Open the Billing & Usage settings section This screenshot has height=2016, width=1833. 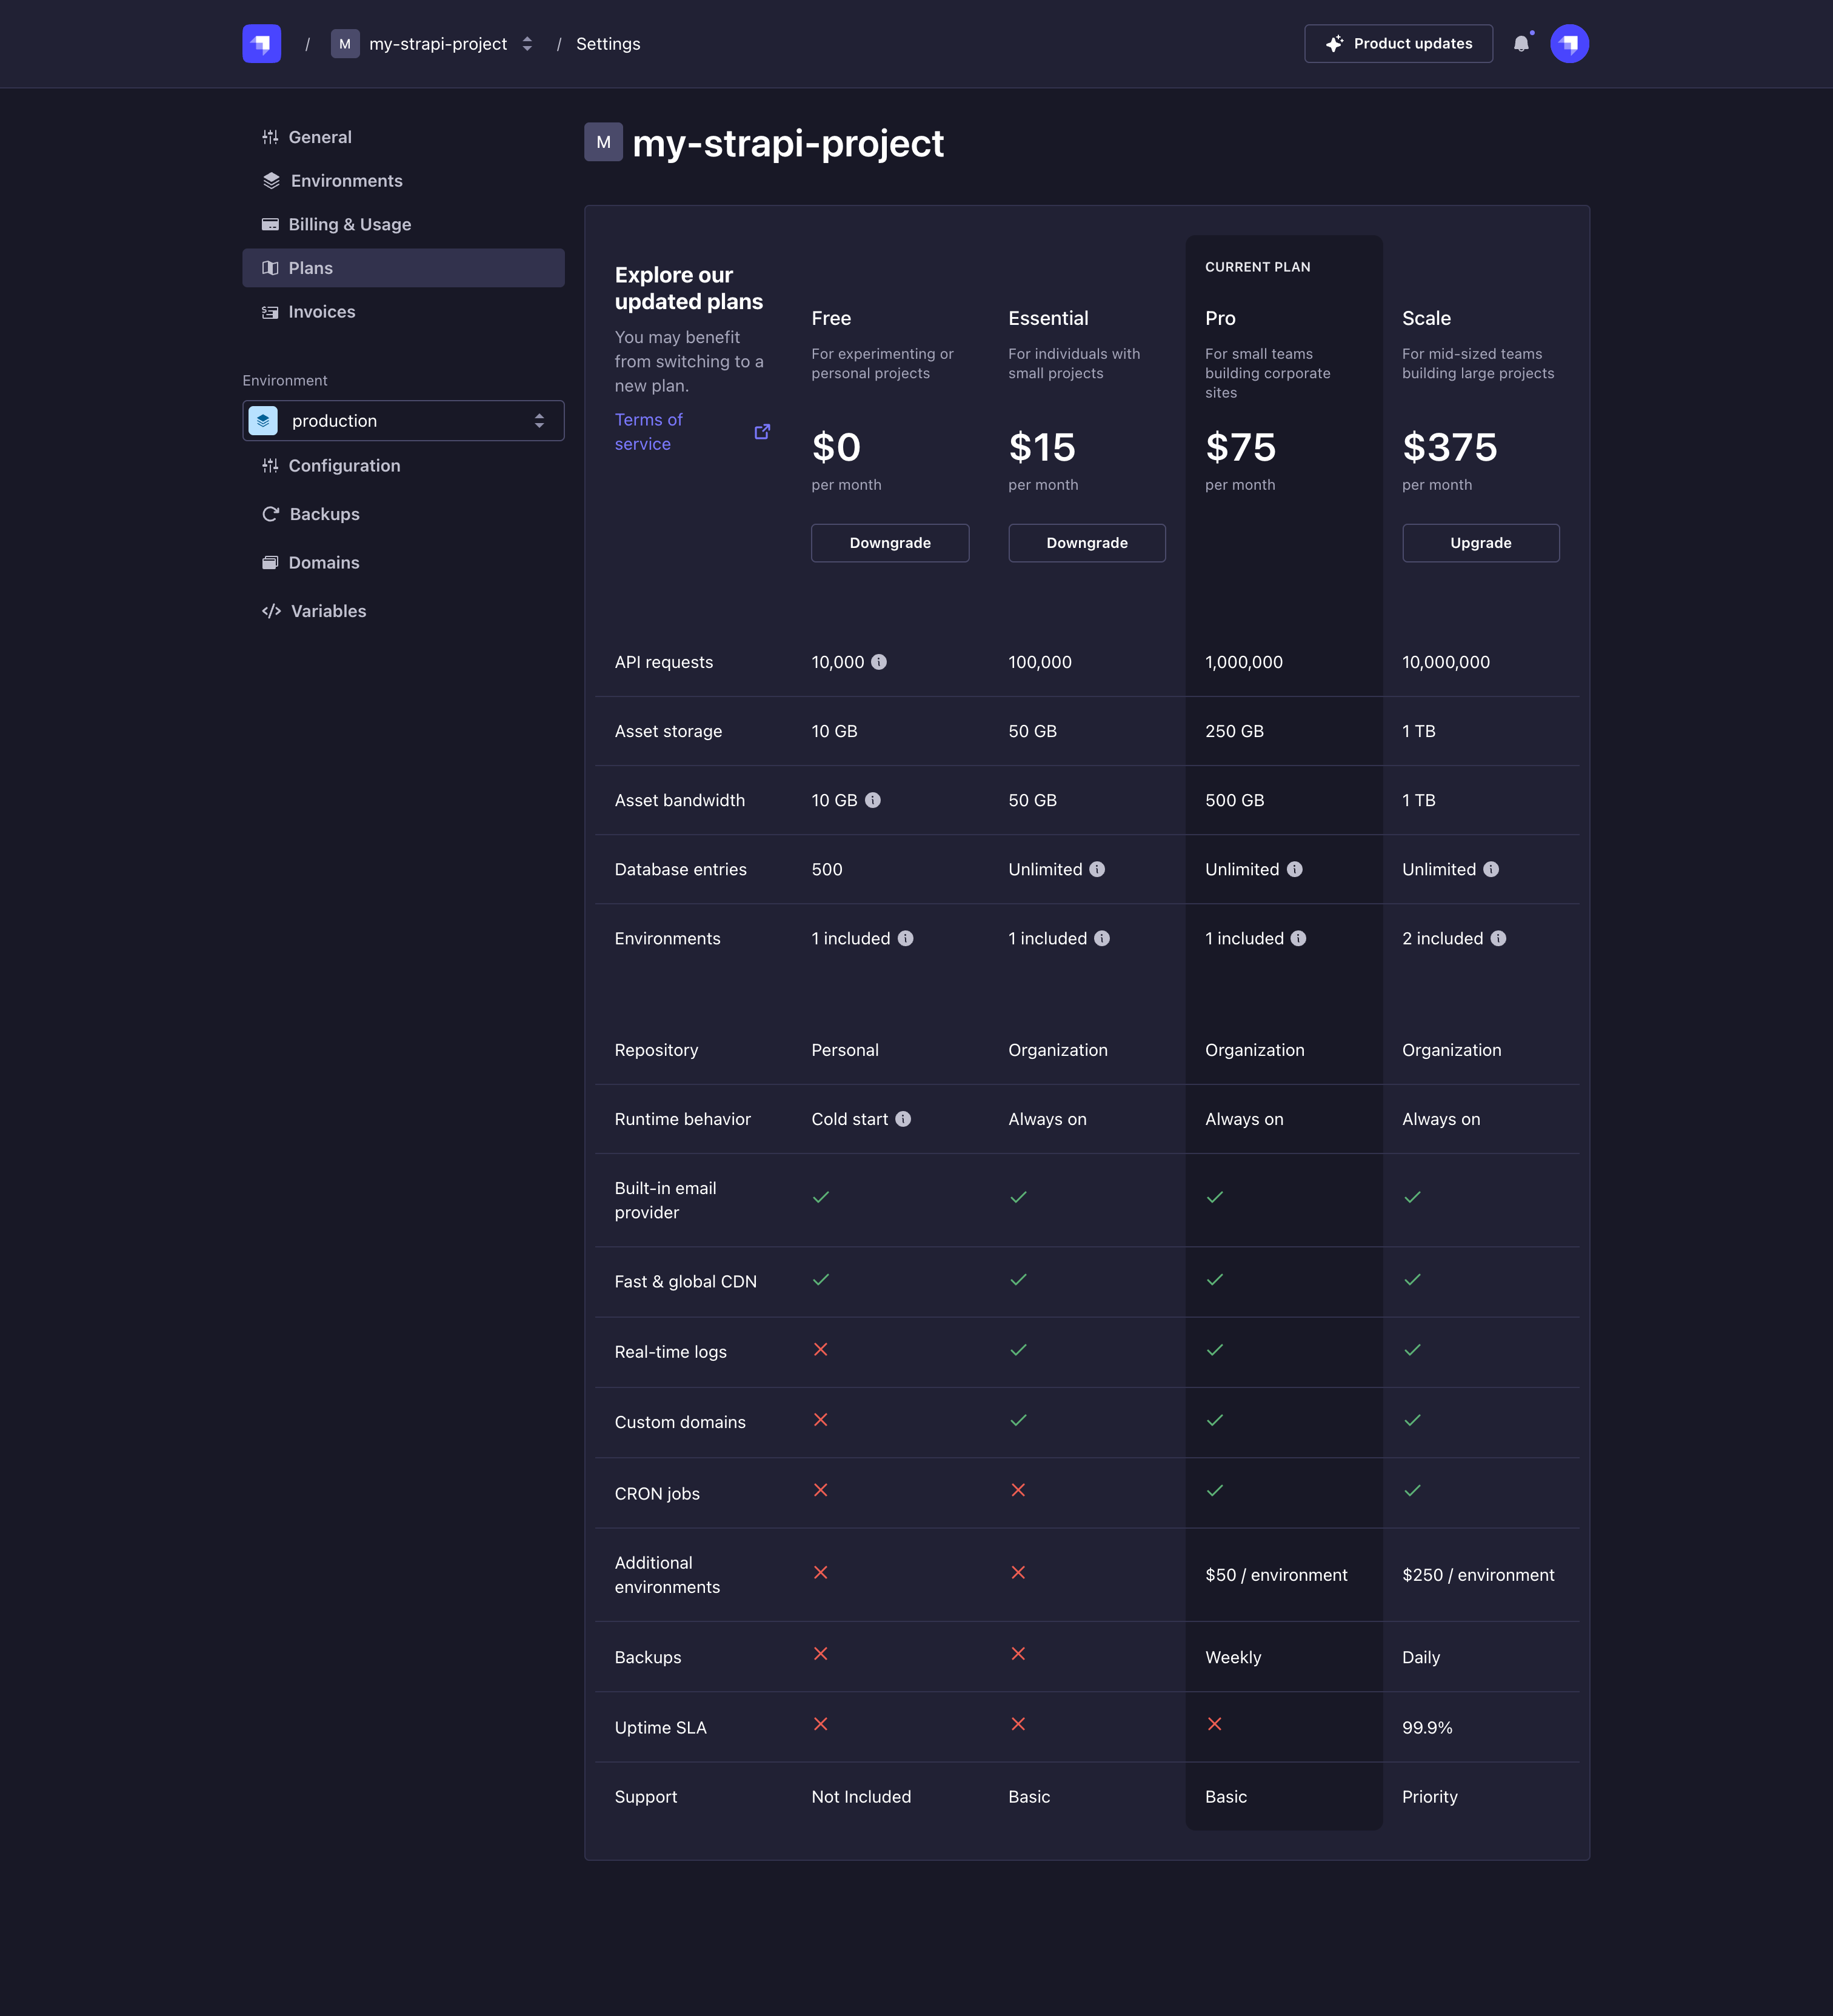349,224
